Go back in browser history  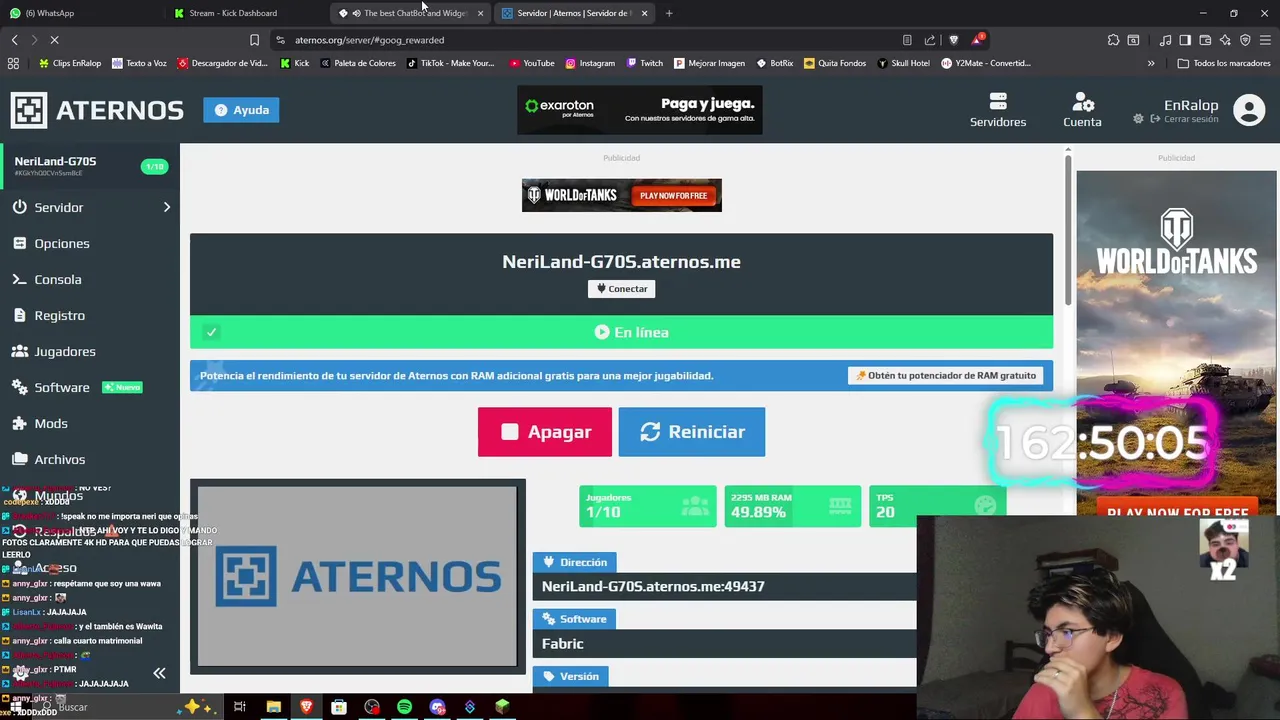point(14,40)
